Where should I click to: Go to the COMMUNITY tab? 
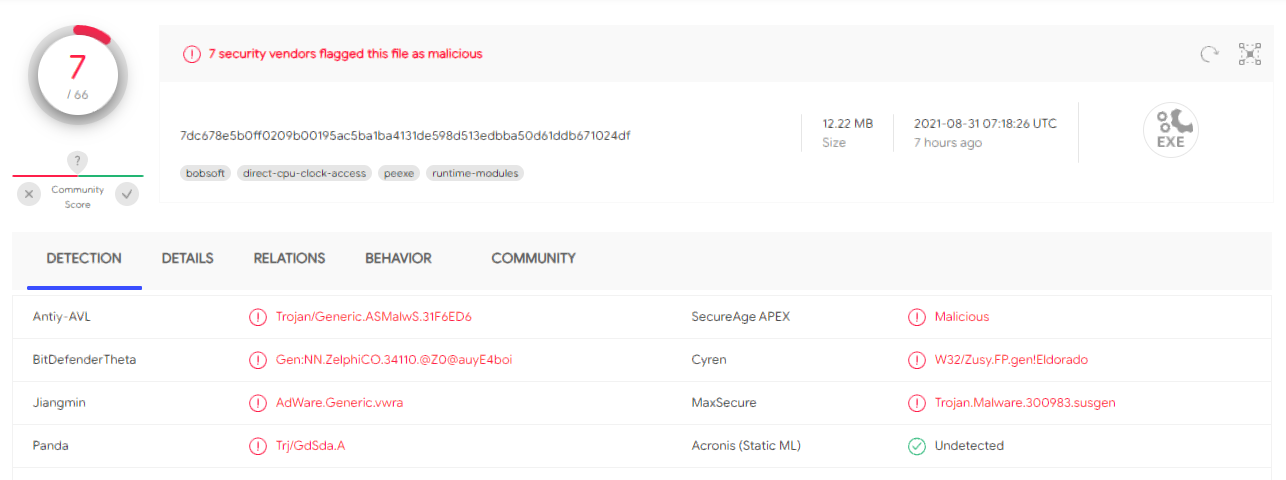click(x=533, y=258)
